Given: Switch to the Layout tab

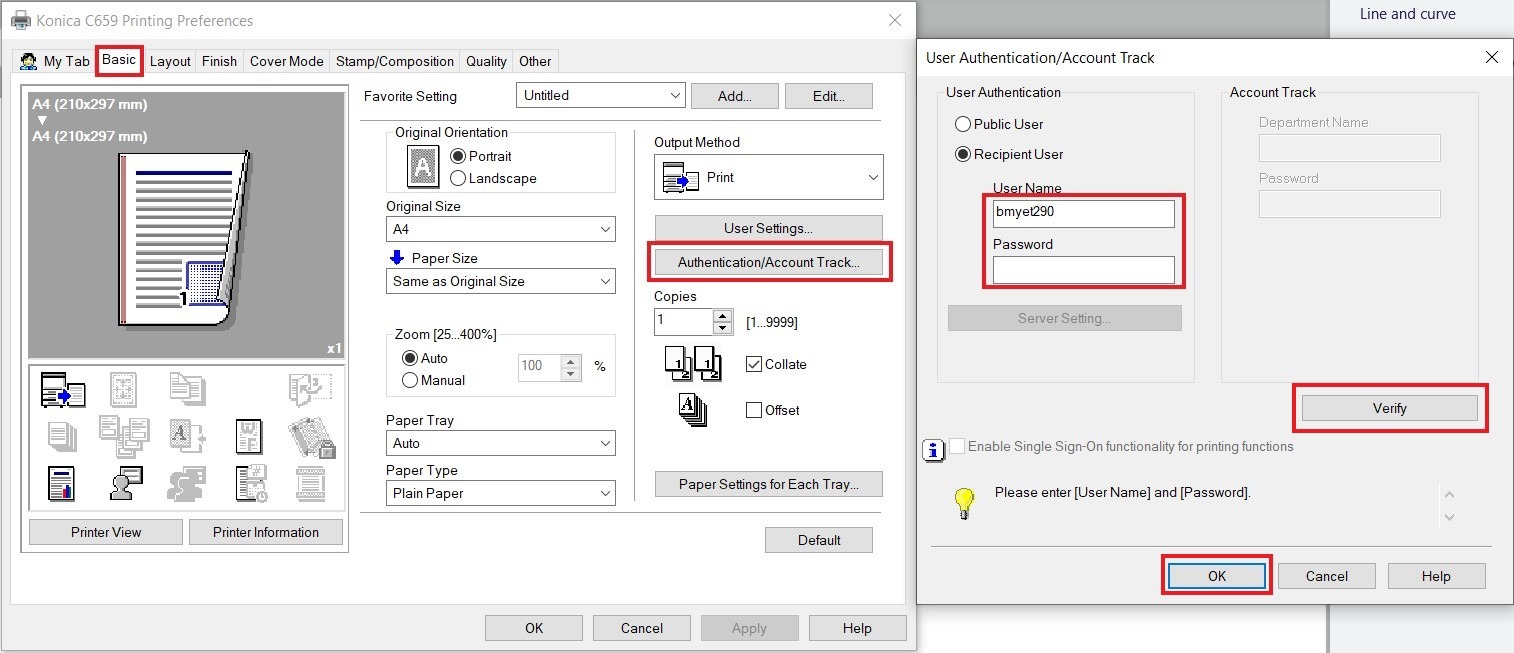Looking at the screenshot, I should point(170,61).
